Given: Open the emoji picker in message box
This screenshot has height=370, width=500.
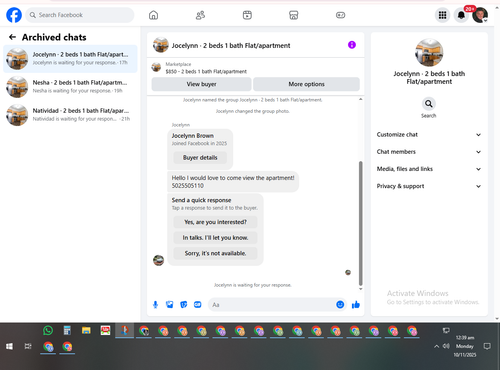Looking at the screenshot, I should 340,304.
